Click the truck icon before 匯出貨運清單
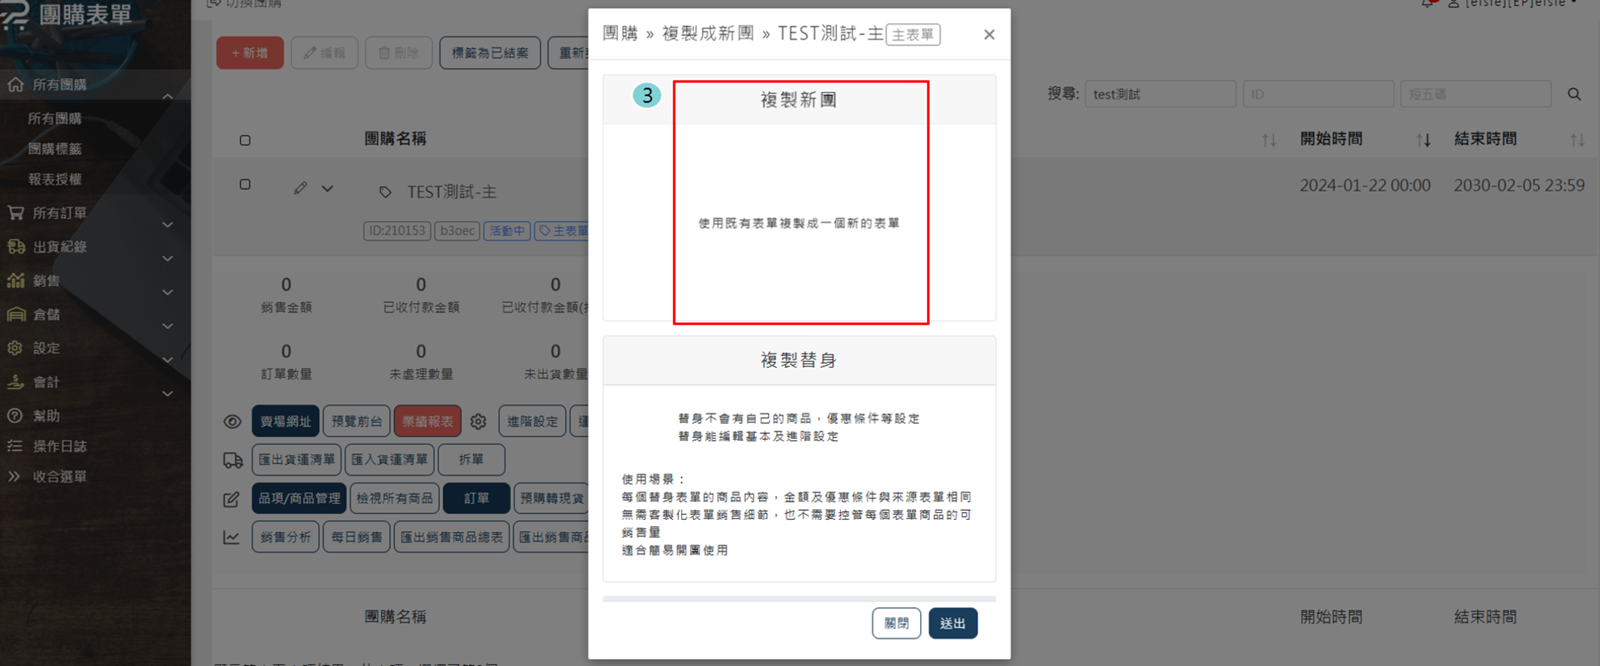 [232, 460]
